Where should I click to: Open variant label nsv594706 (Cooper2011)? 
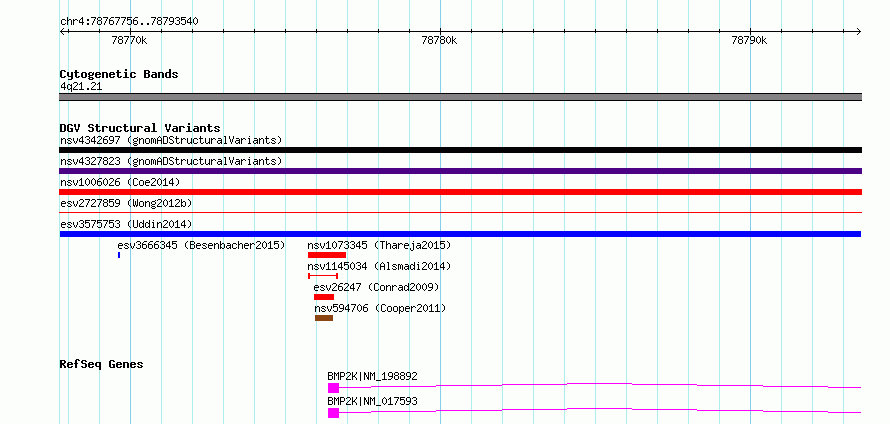point(380,308)
